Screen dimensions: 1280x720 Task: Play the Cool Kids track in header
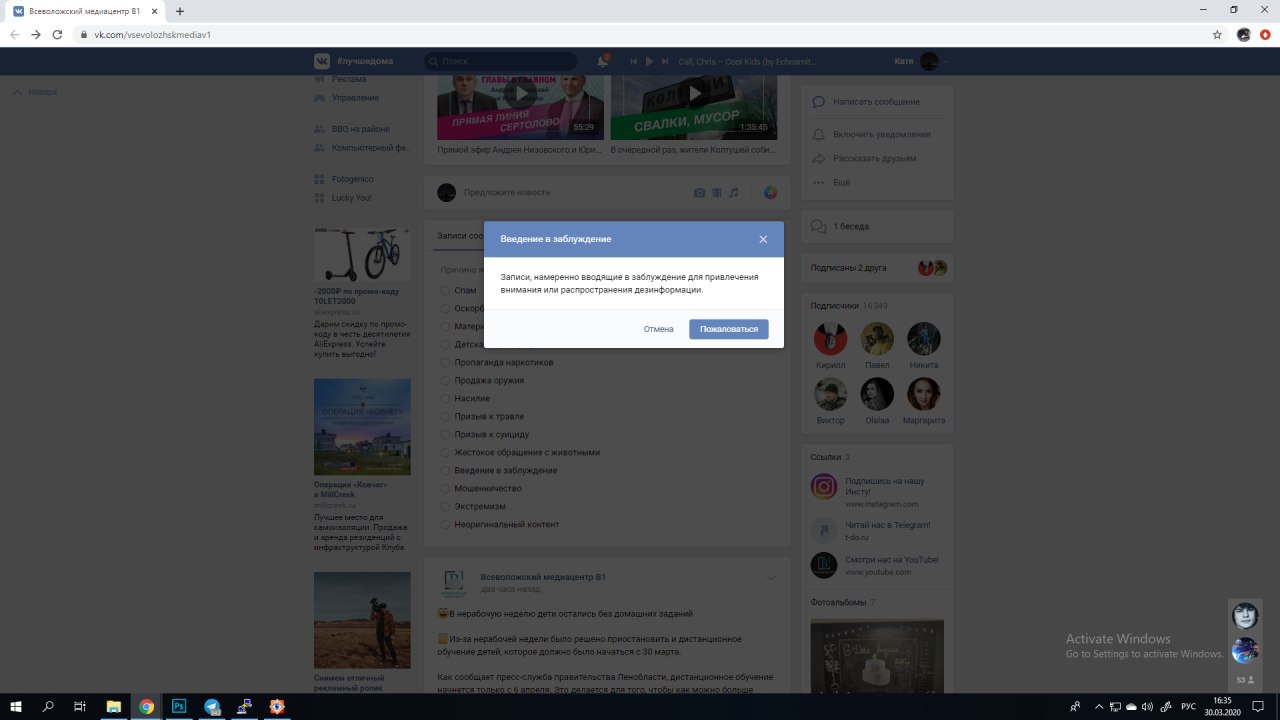(x=649, y=61)
